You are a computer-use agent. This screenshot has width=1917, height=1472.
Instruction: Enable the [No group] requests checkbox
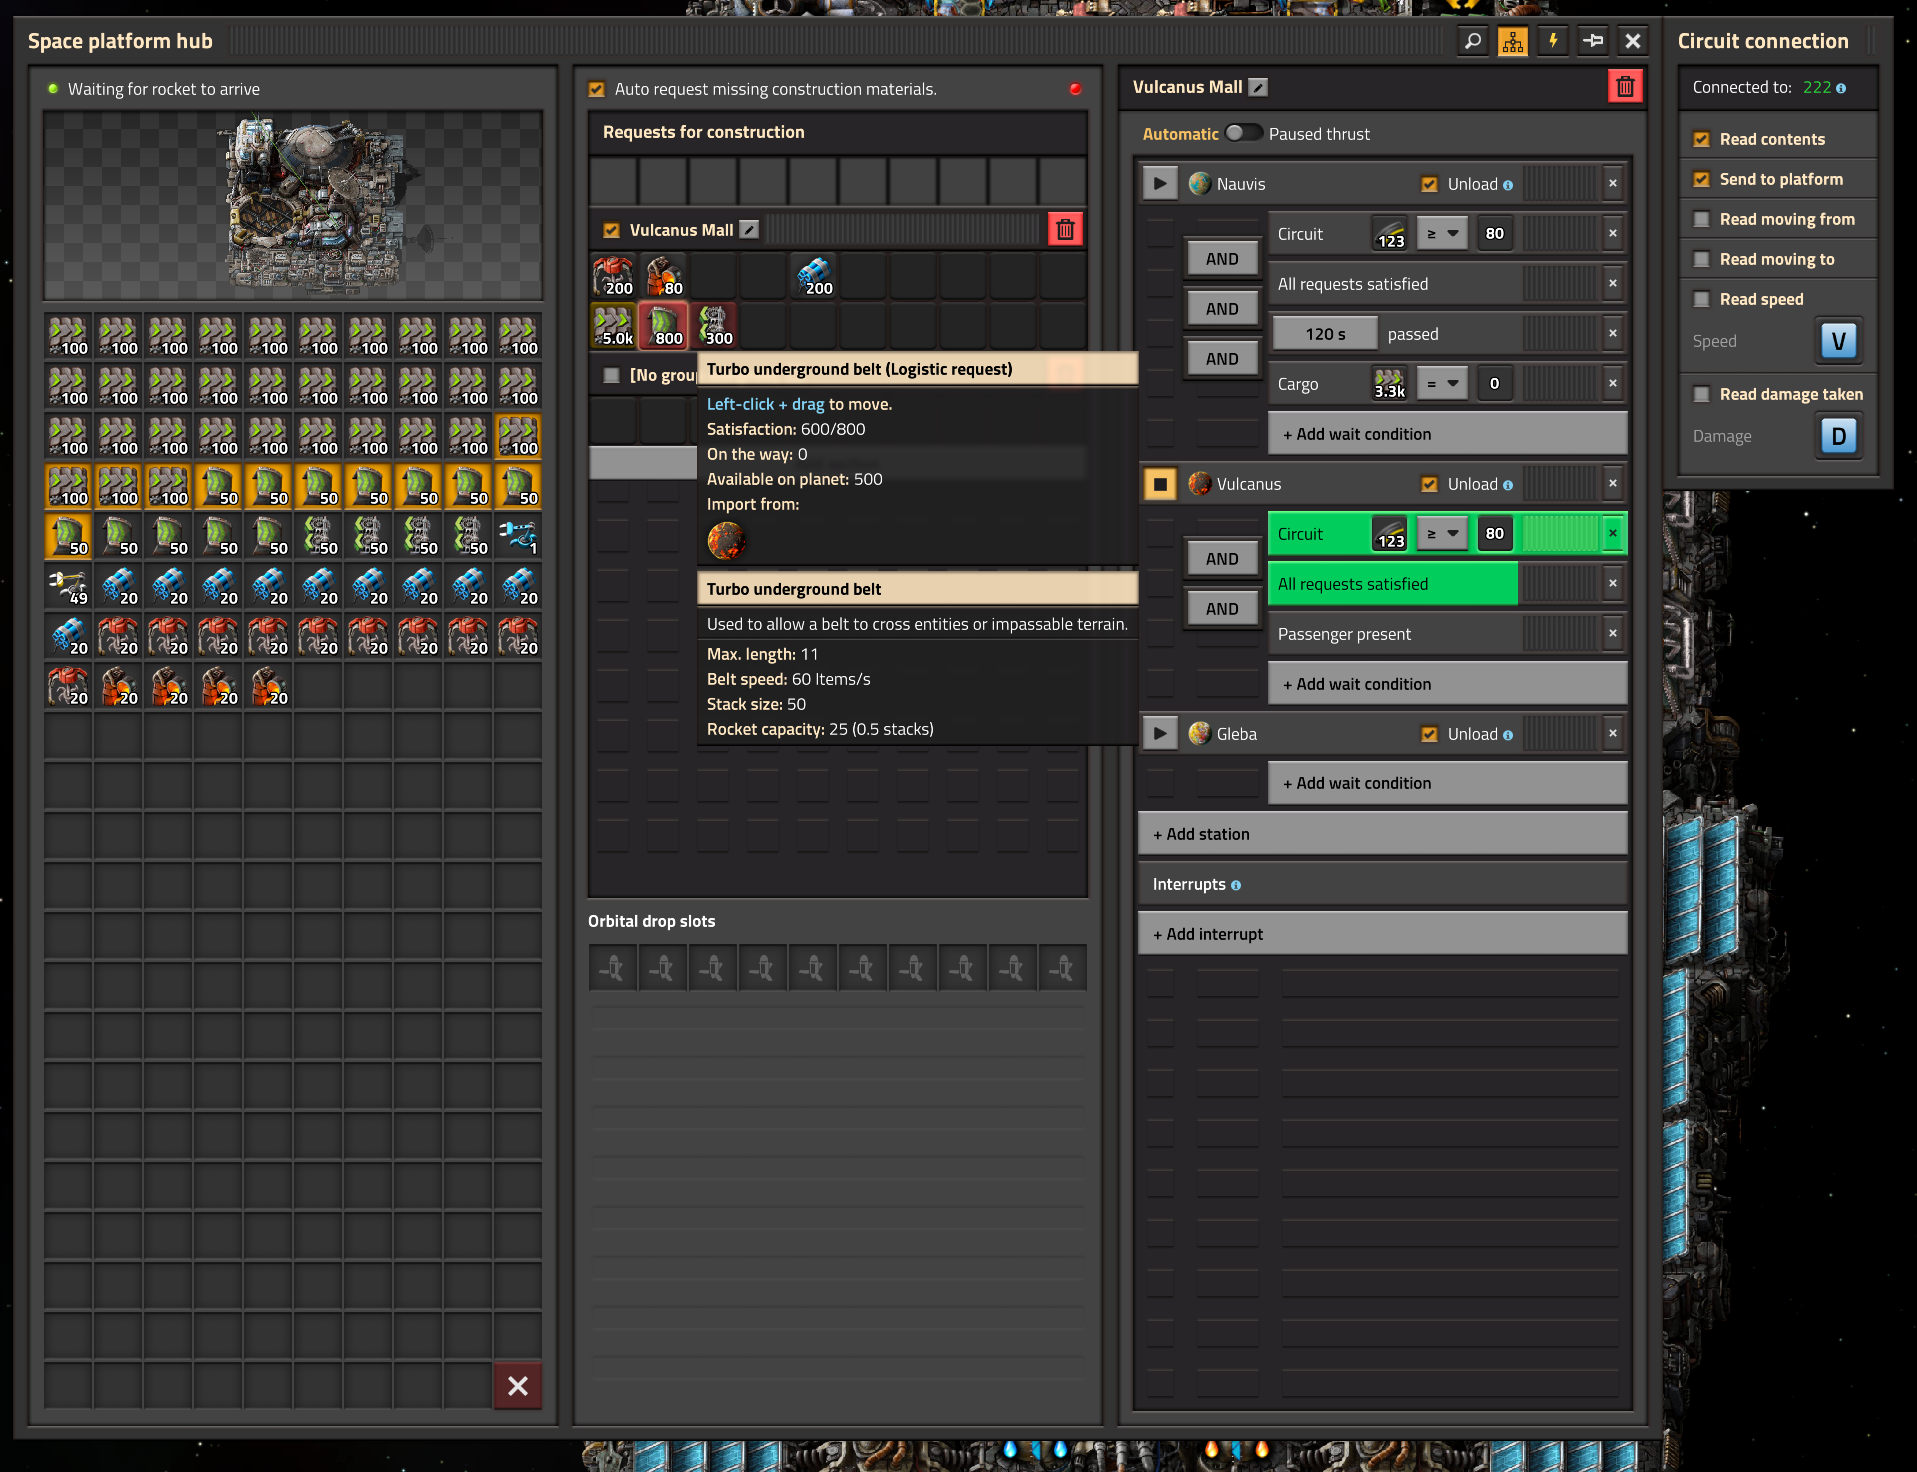(x=612, y=375)
